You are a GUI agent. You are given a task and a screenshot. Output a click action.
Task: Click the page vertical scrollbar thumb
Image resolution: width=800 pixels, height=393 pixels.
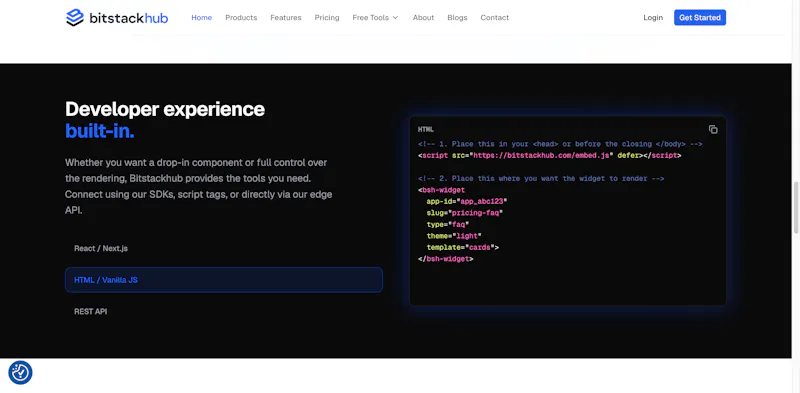[796, 208]
